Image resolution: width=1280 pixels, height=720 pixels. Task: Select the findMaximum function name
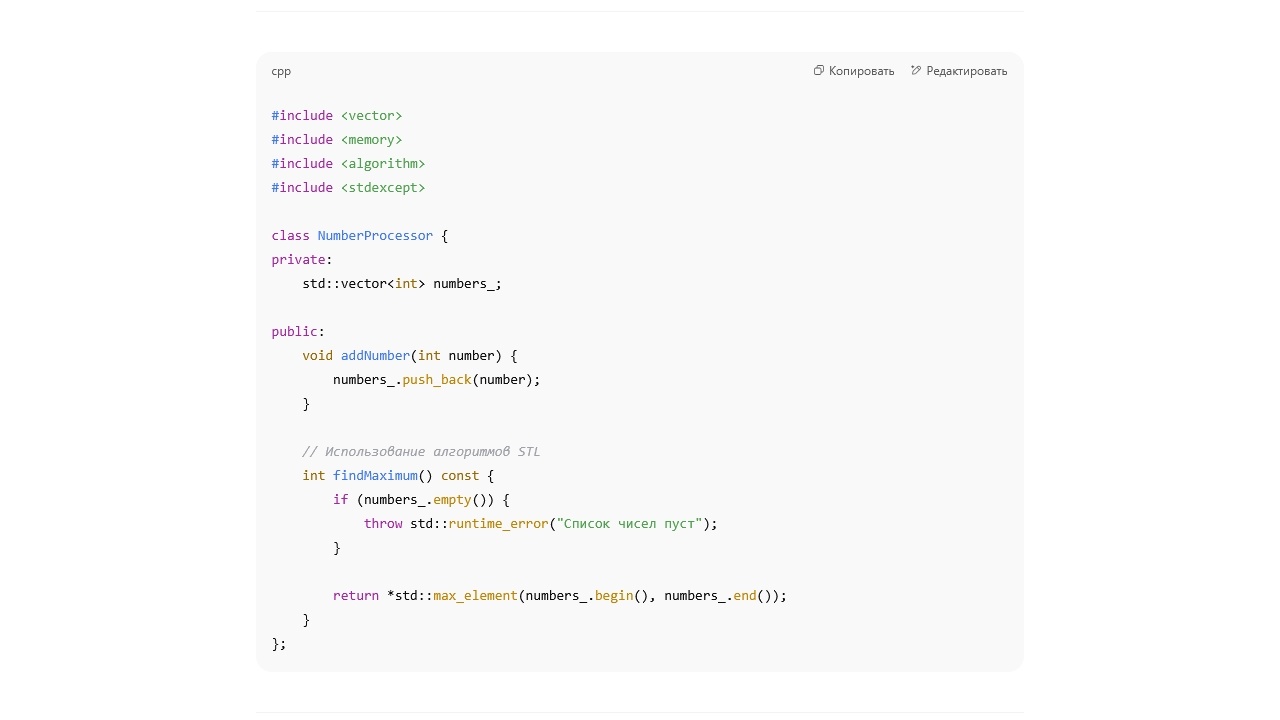(375, 475)
